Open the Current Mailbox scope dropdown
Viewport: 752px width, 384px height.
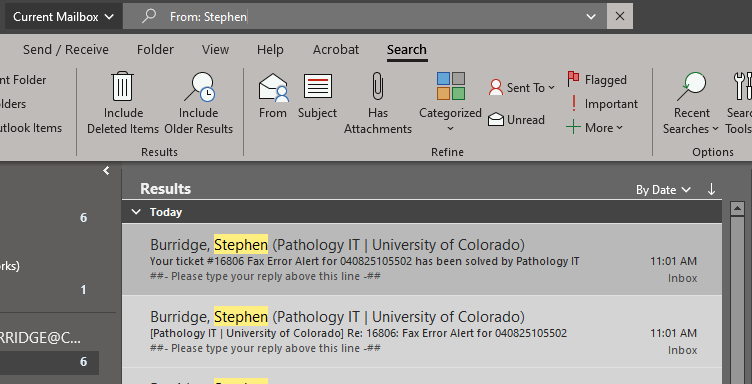pos(63,17)
